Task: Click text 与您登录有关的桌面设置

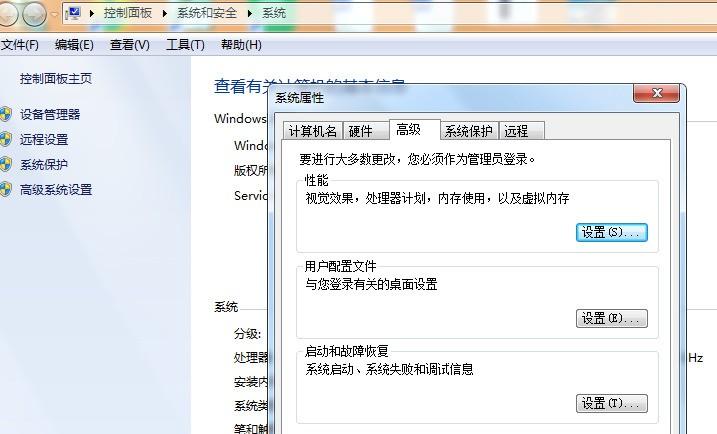Action: 371,284
